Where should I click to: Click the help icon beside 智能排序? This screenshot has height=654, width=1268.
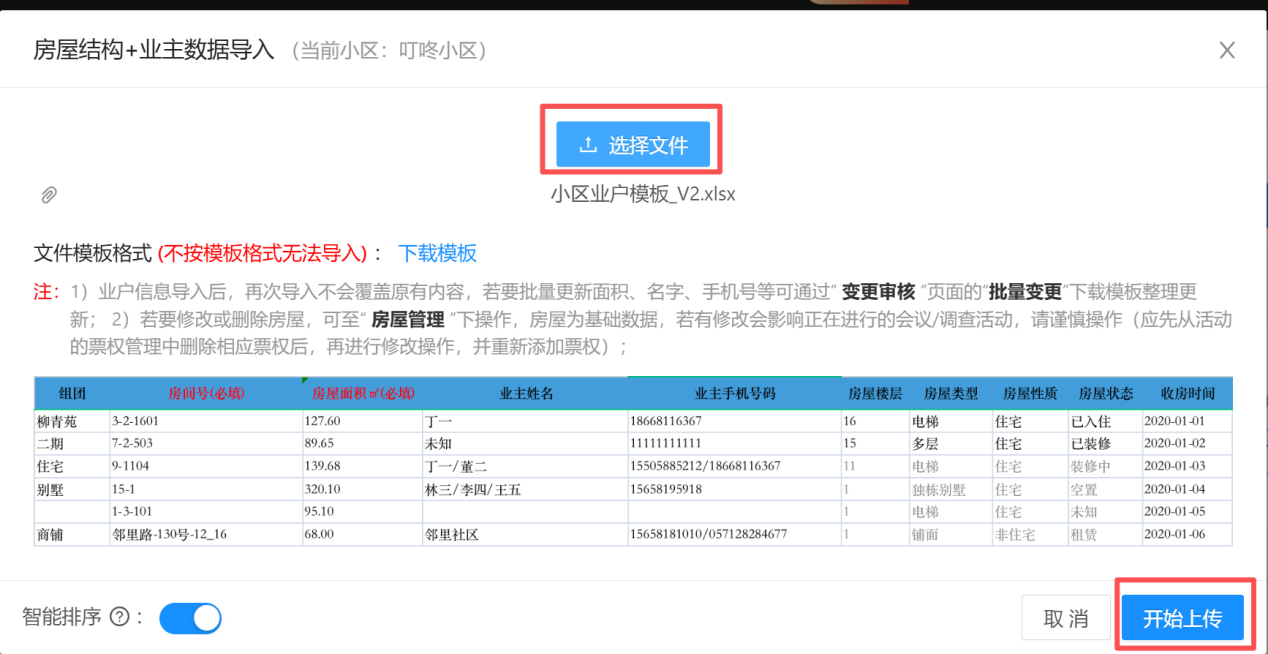coord(119,617)
